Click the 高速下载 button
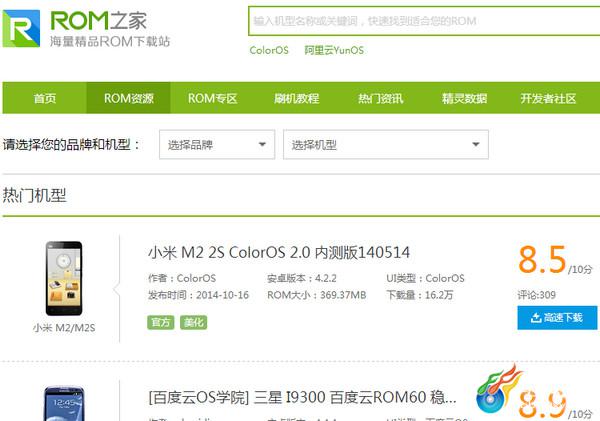 557,318
